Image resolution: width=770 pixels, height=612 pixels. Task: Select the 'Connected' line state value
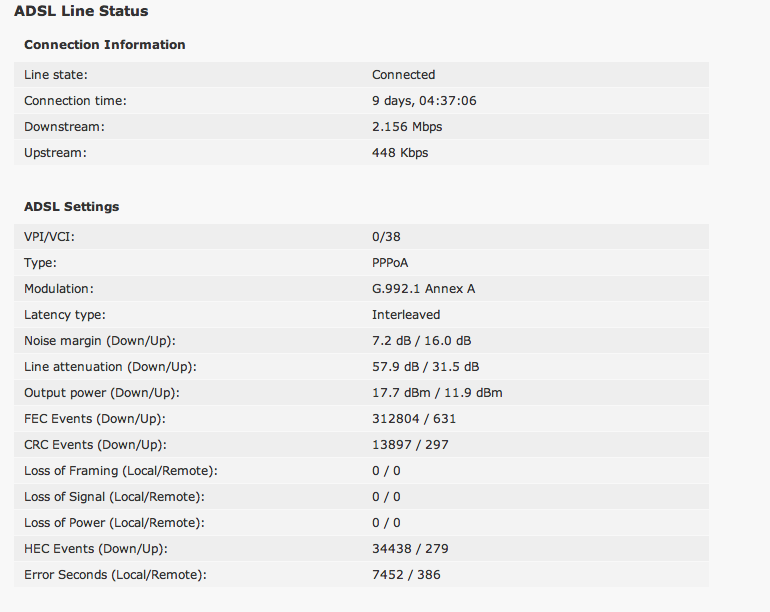(404, 75)
